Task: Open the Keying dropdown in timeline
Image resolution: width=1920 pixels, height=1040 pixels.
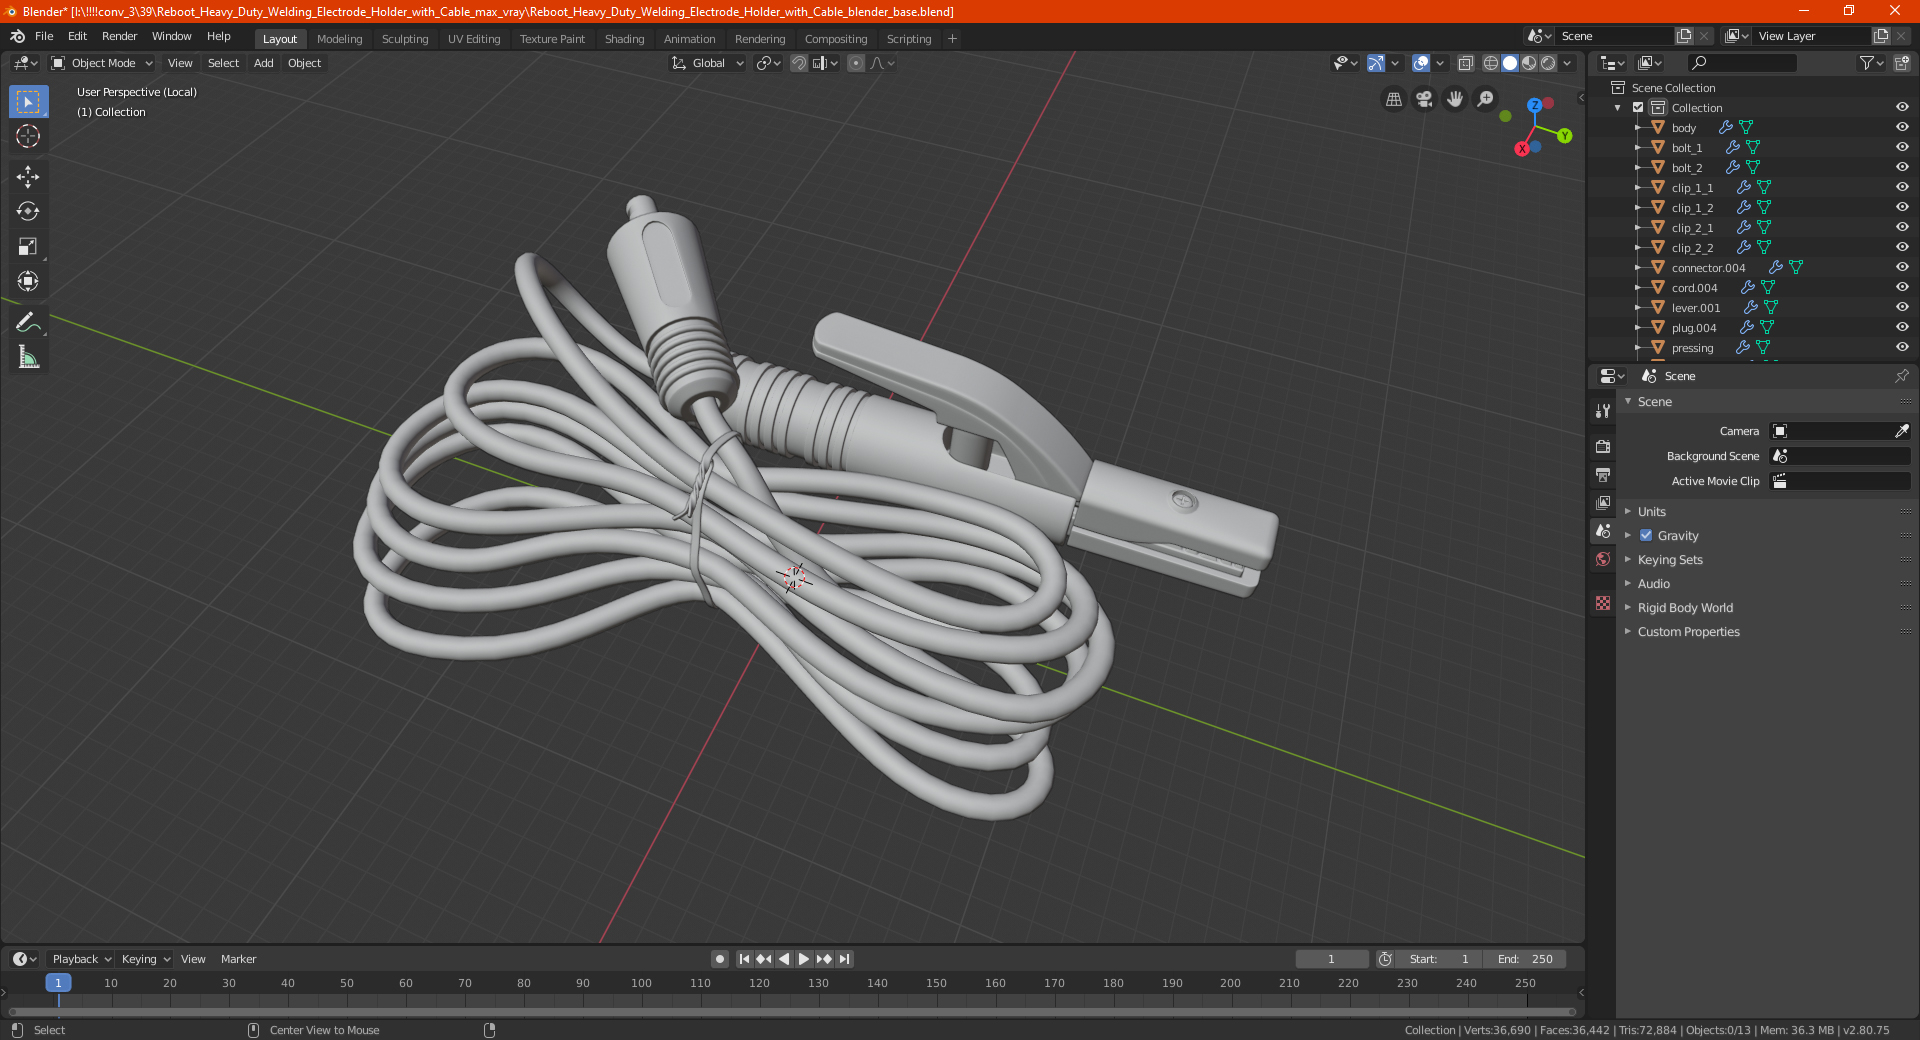Action: coord(146,959)
